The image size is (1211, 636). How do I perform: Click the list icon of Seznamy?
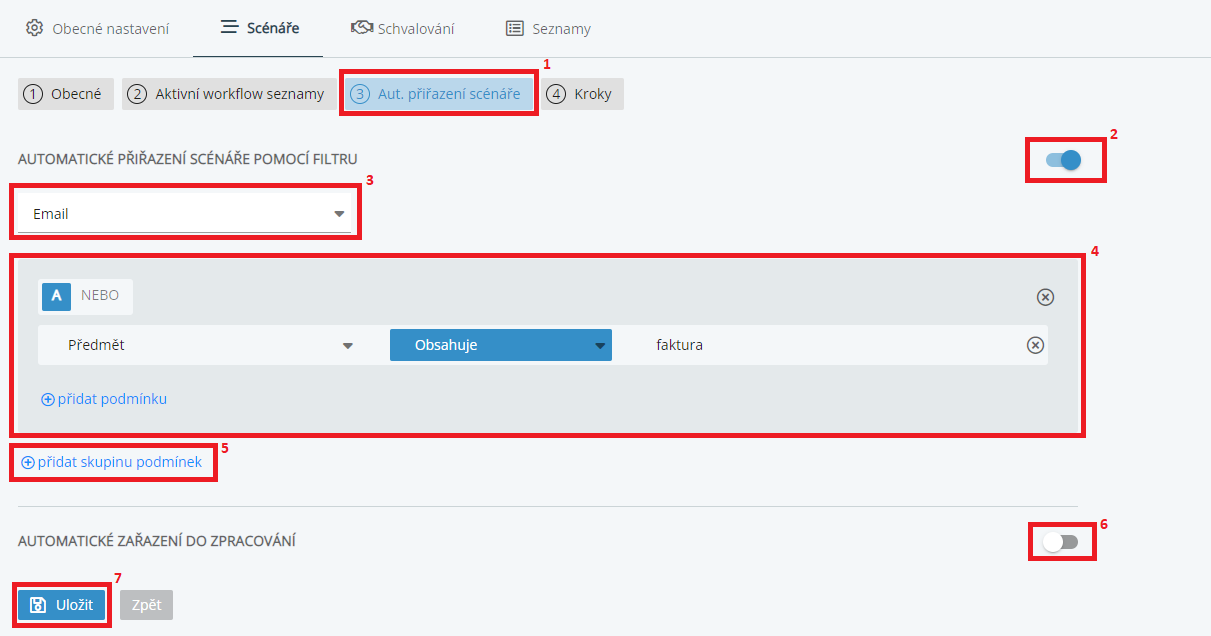pyautogui.click(x=515, y=28)
